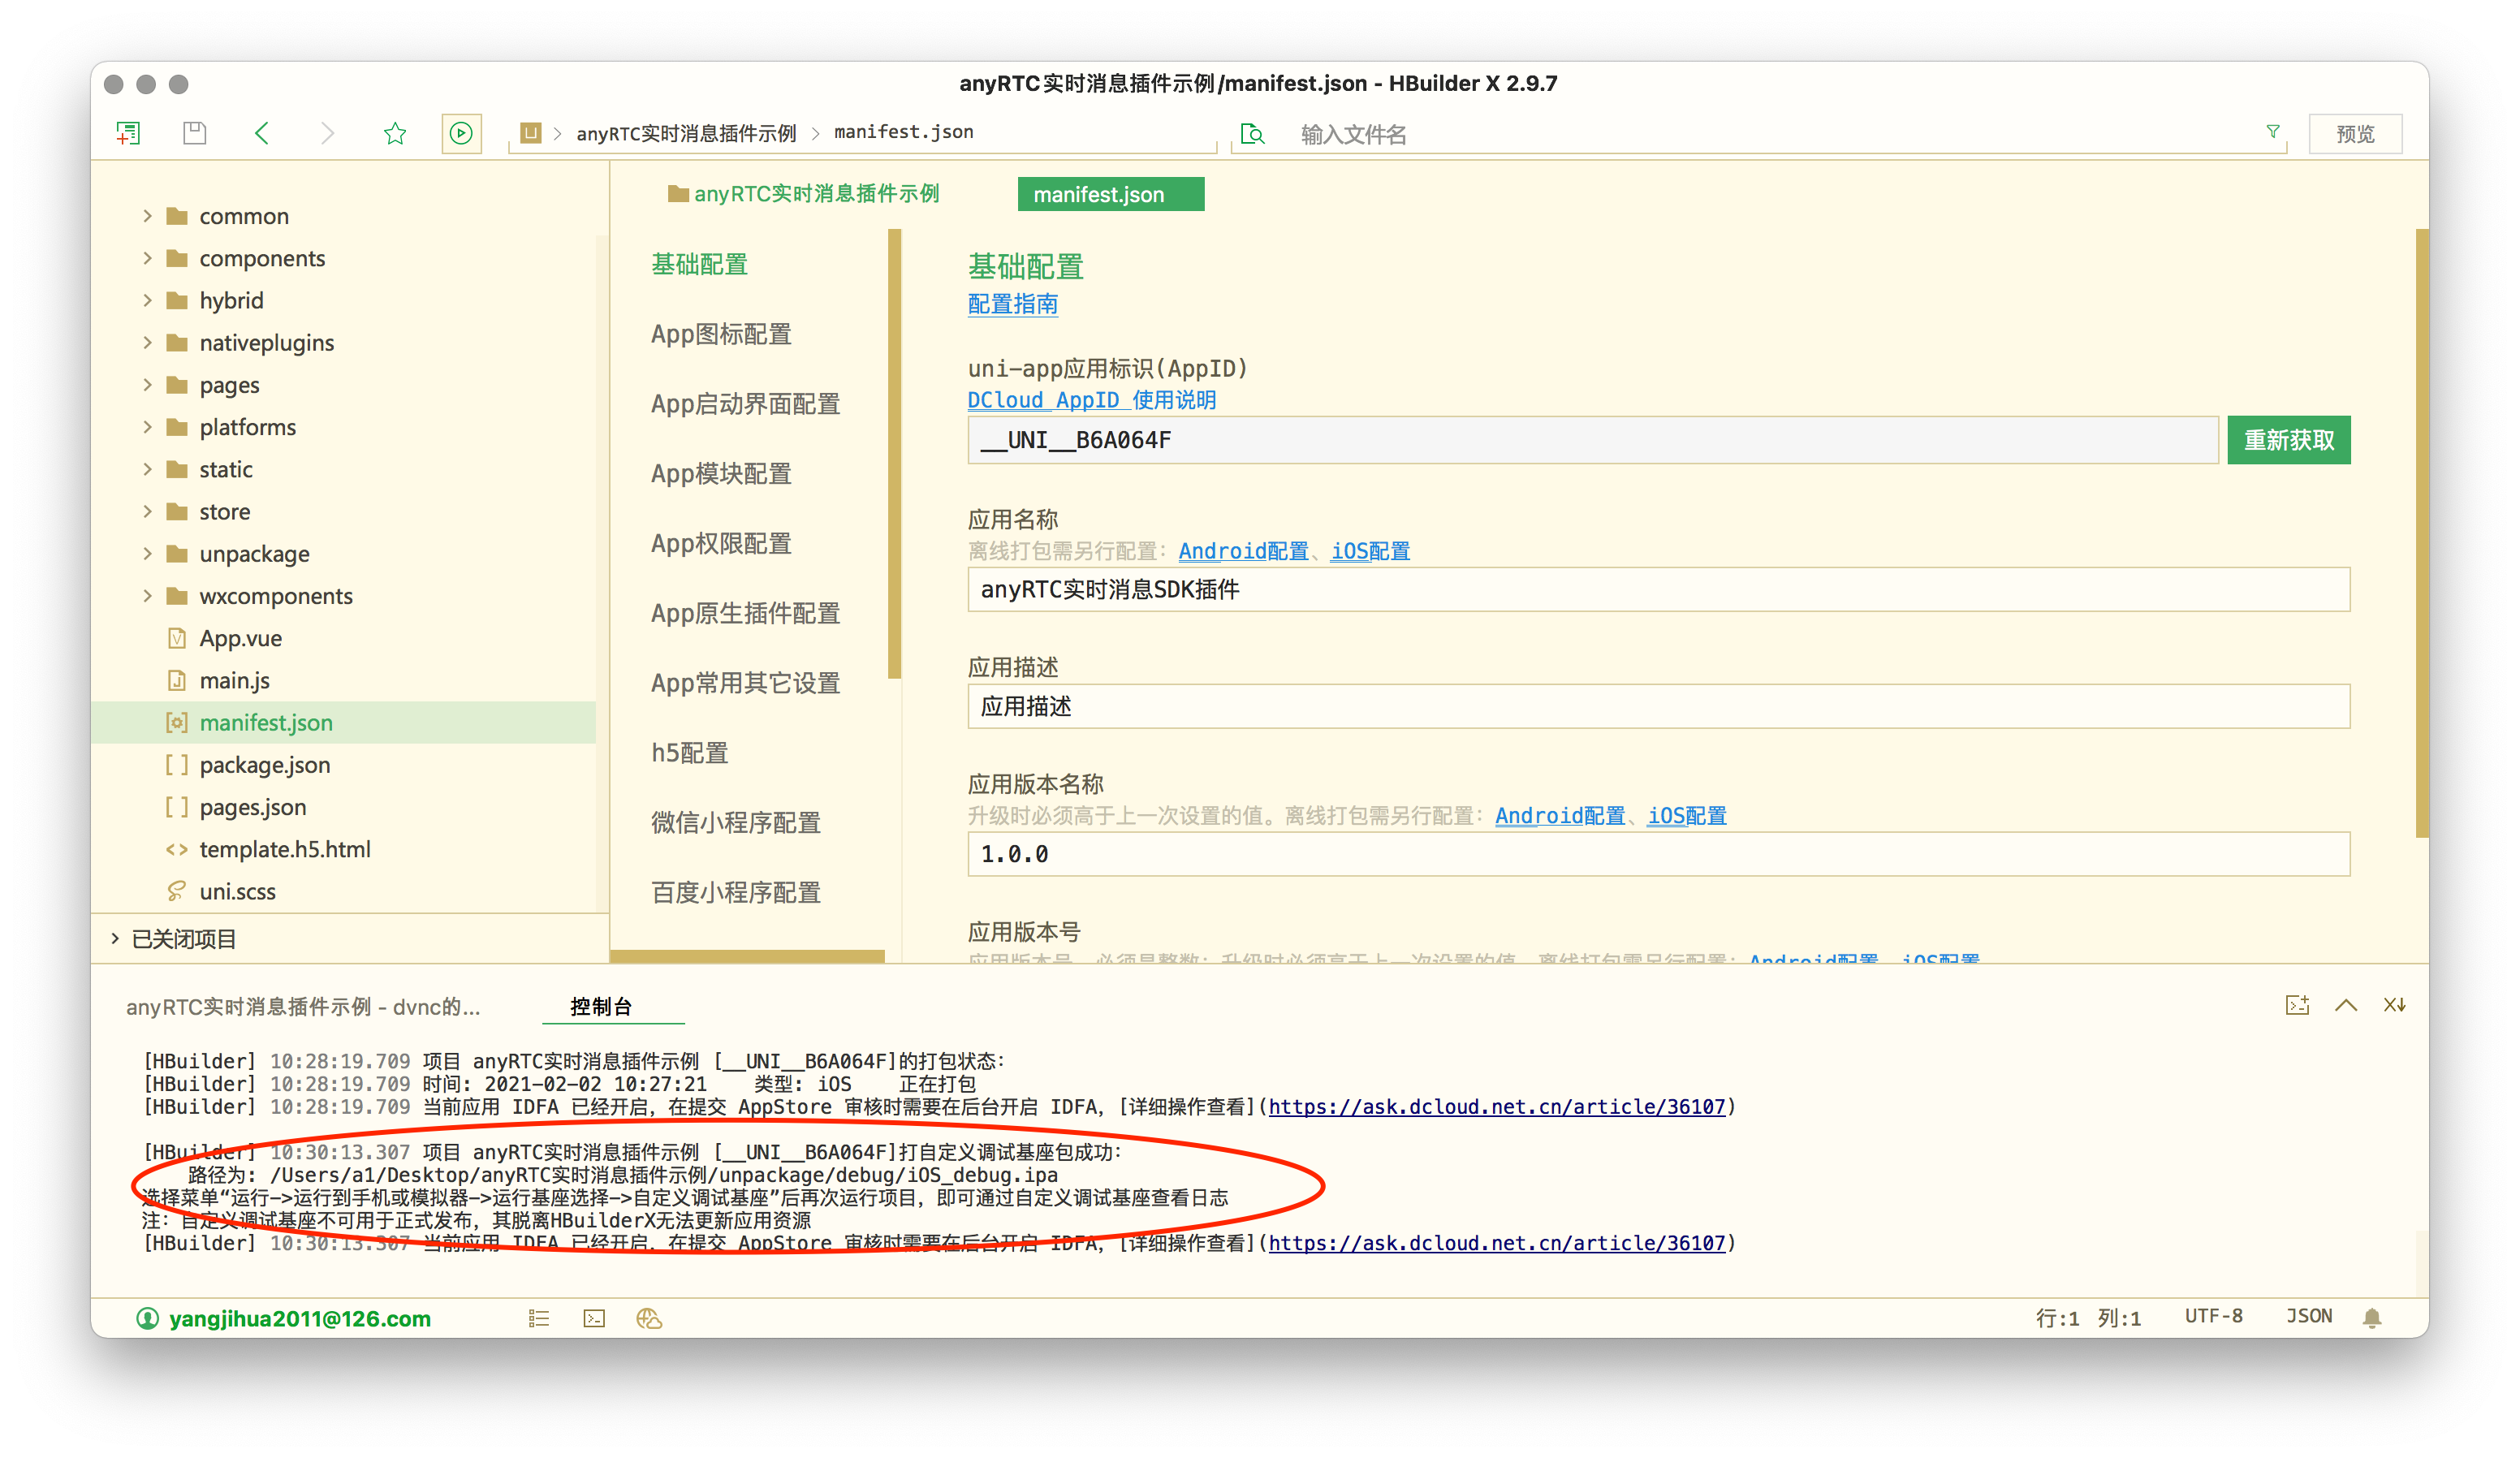This screenshot has width=2520, height=1458.
Task: Expand the 已关闭项目 section
Action: pyautogui.click(x=115, y=938)
